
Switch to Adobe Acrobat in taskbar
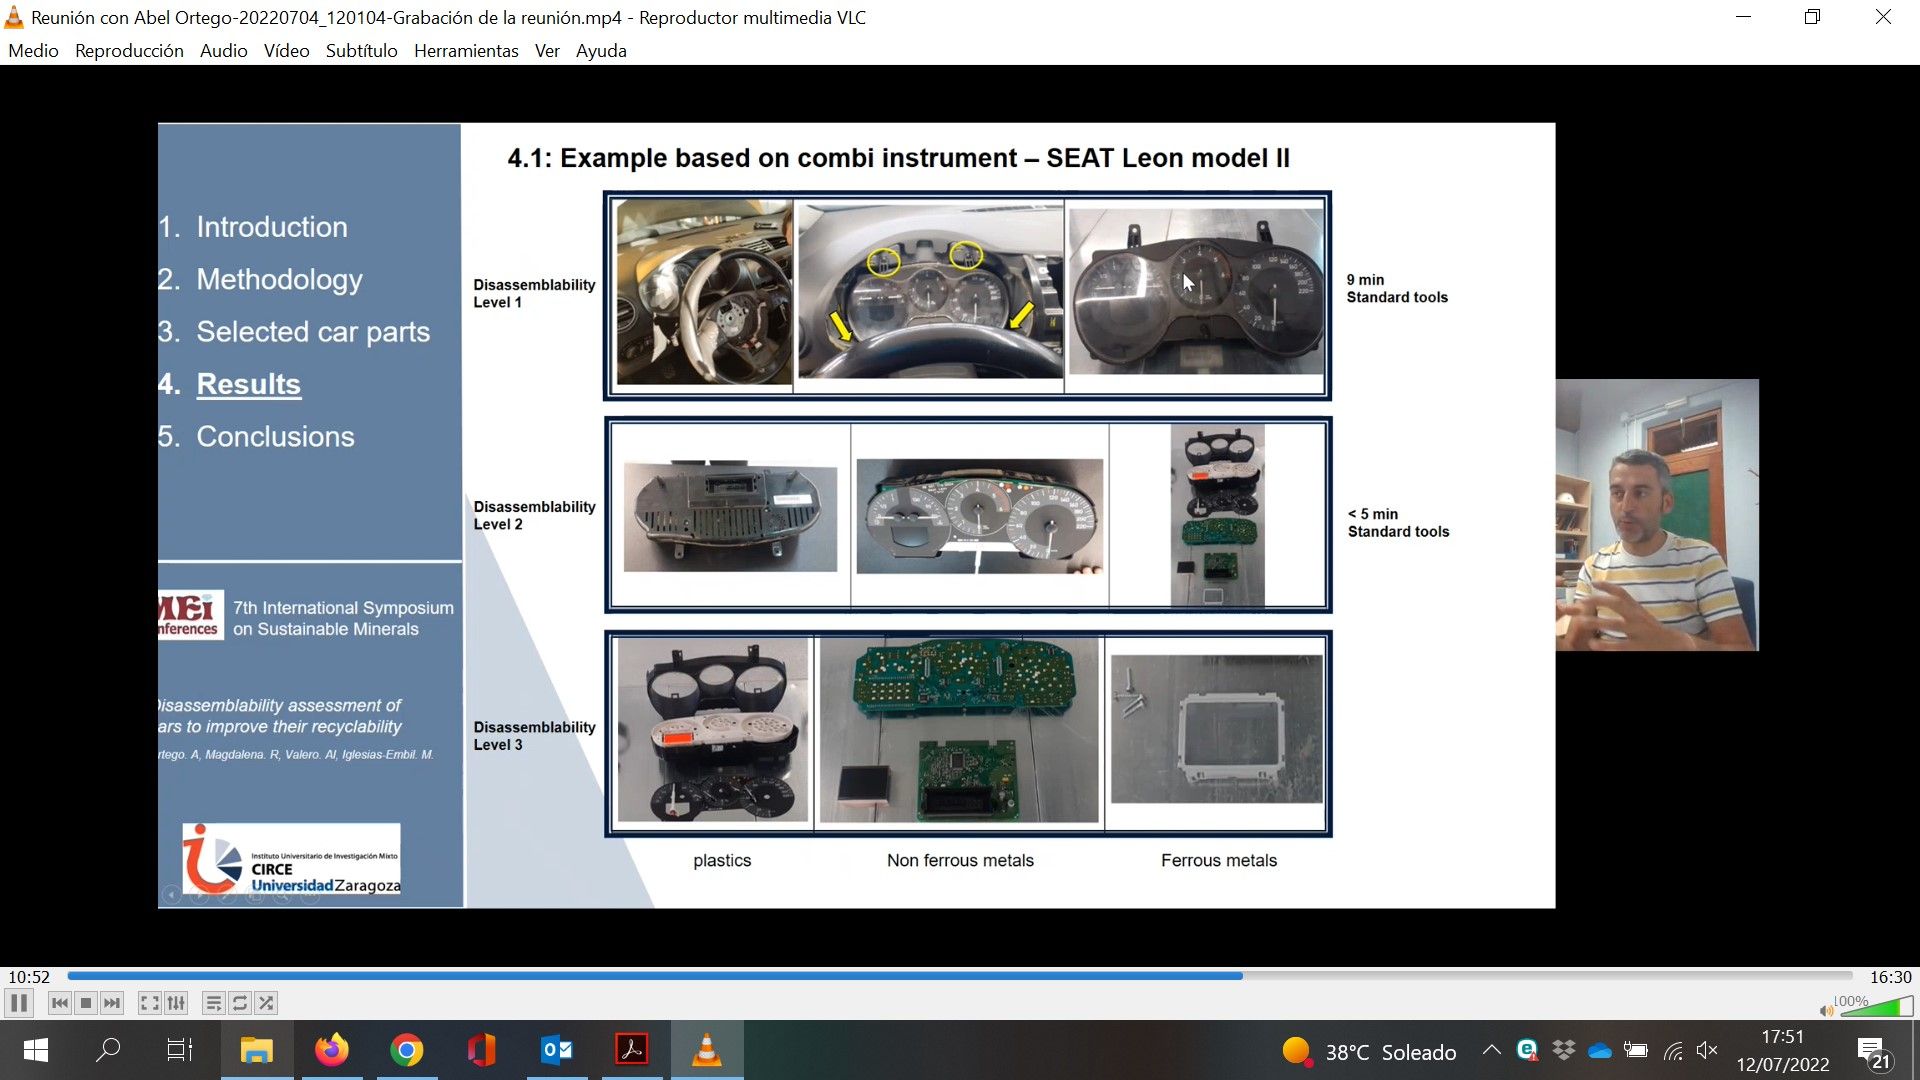coord(632,1050)
